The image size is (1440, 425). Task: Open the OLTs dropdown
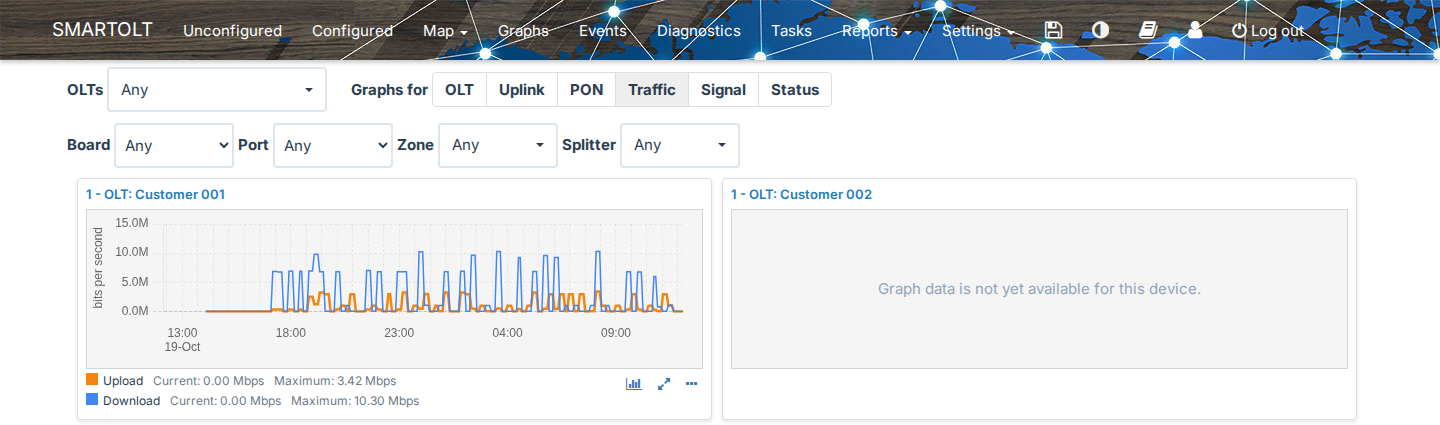click(x=217, y=90)
